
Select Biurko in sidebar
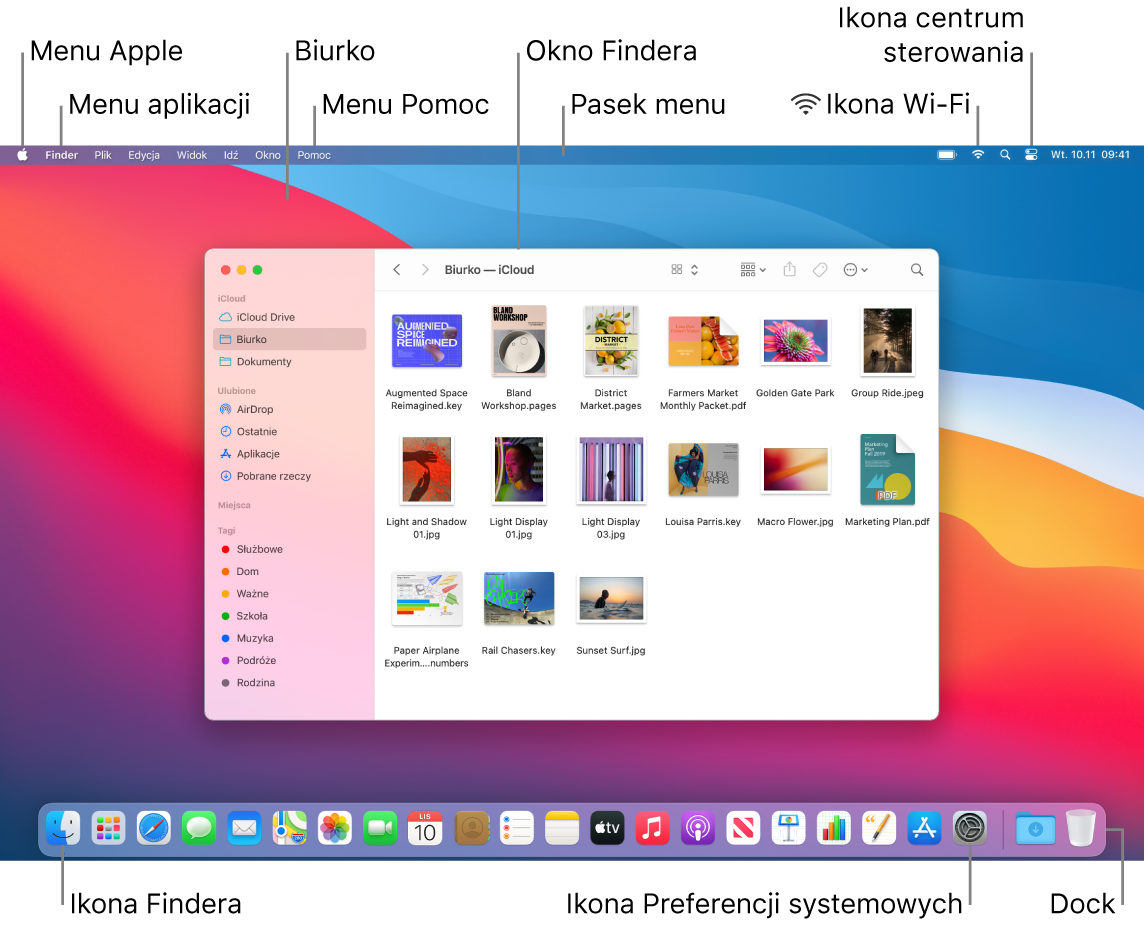click(x=290, y=339)
